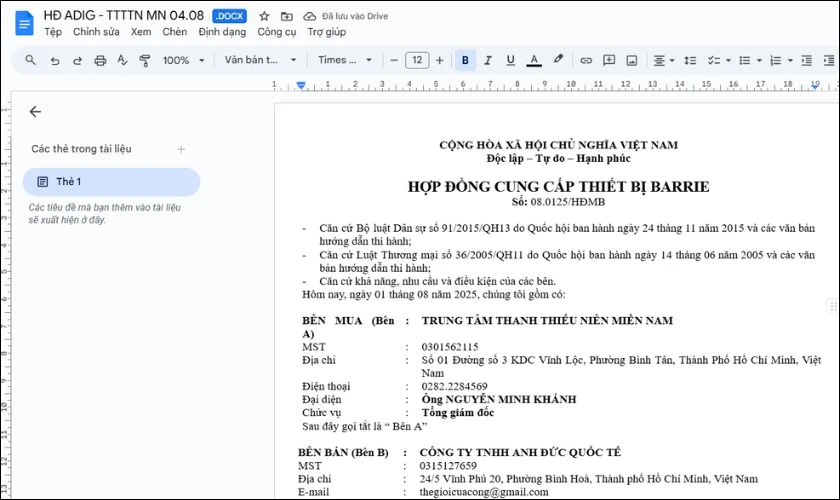Screen dimensions: 840x500
Task: Toggle bold formatting
Action: coord(465,60)
